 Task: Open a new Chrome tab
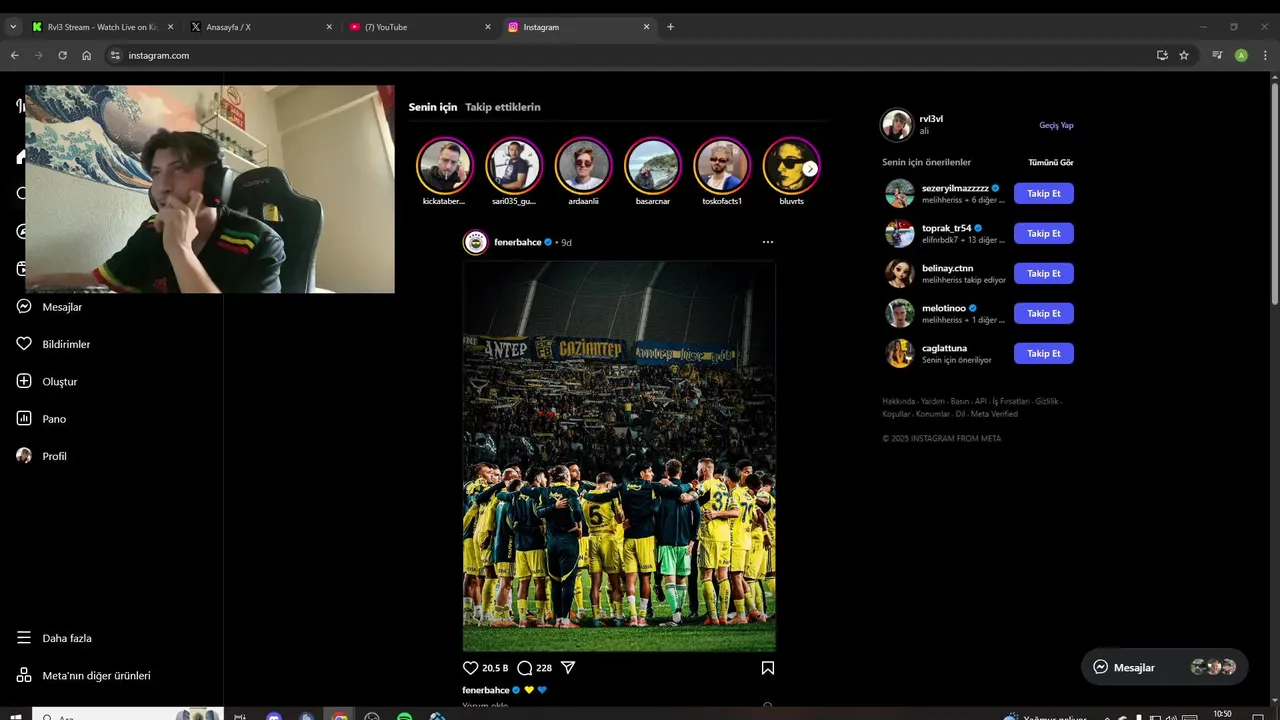pos(670,27)
